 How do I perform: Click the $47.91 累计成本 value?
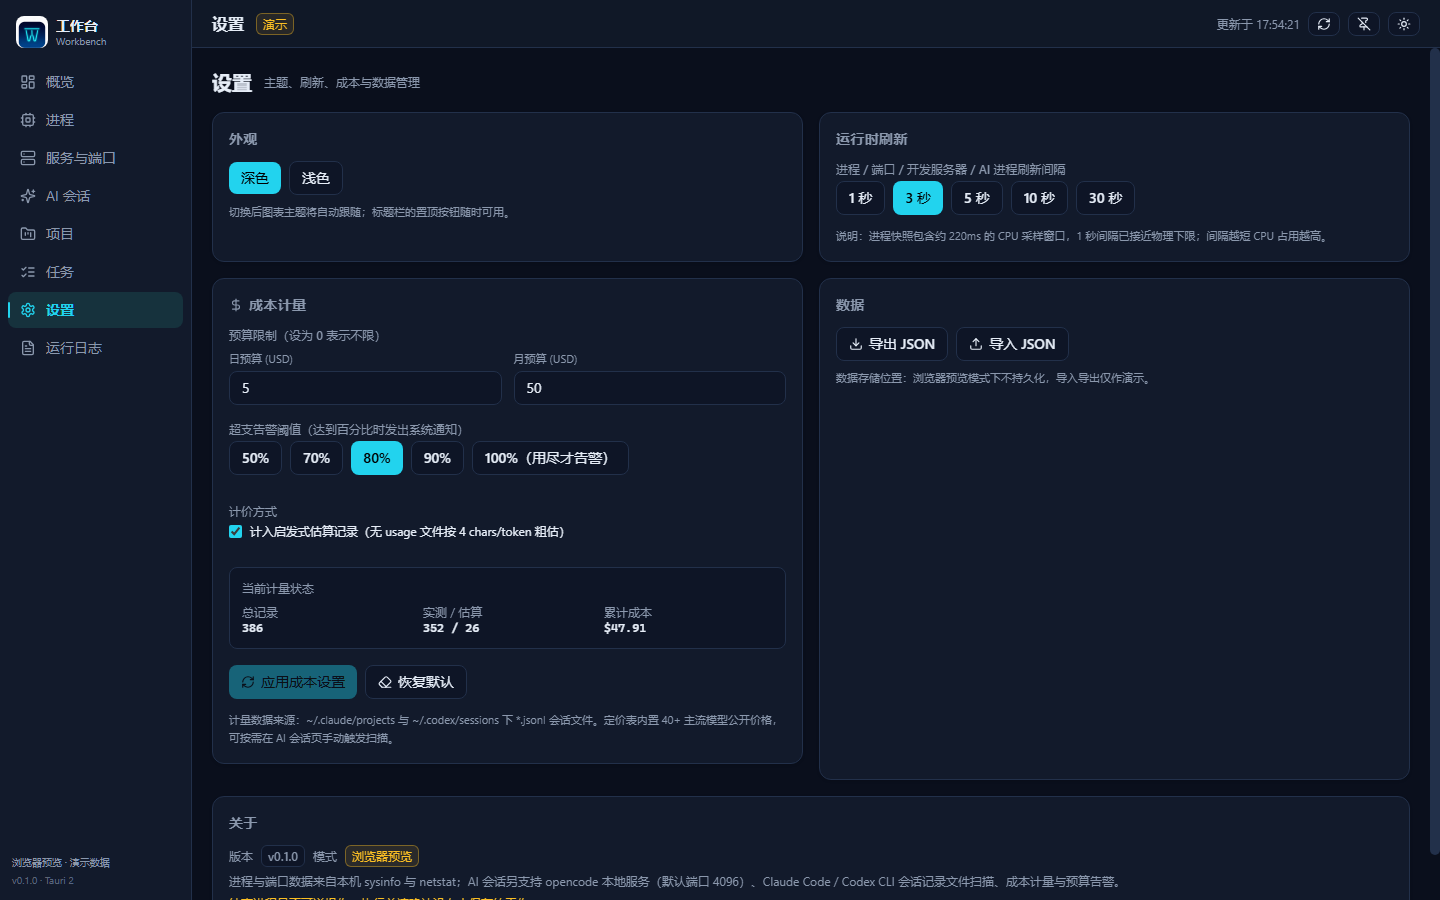(625, 628)
